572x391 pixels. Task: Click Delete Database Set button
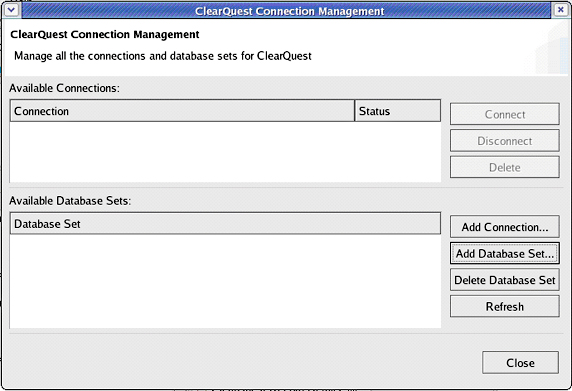[x=505, y=280]
